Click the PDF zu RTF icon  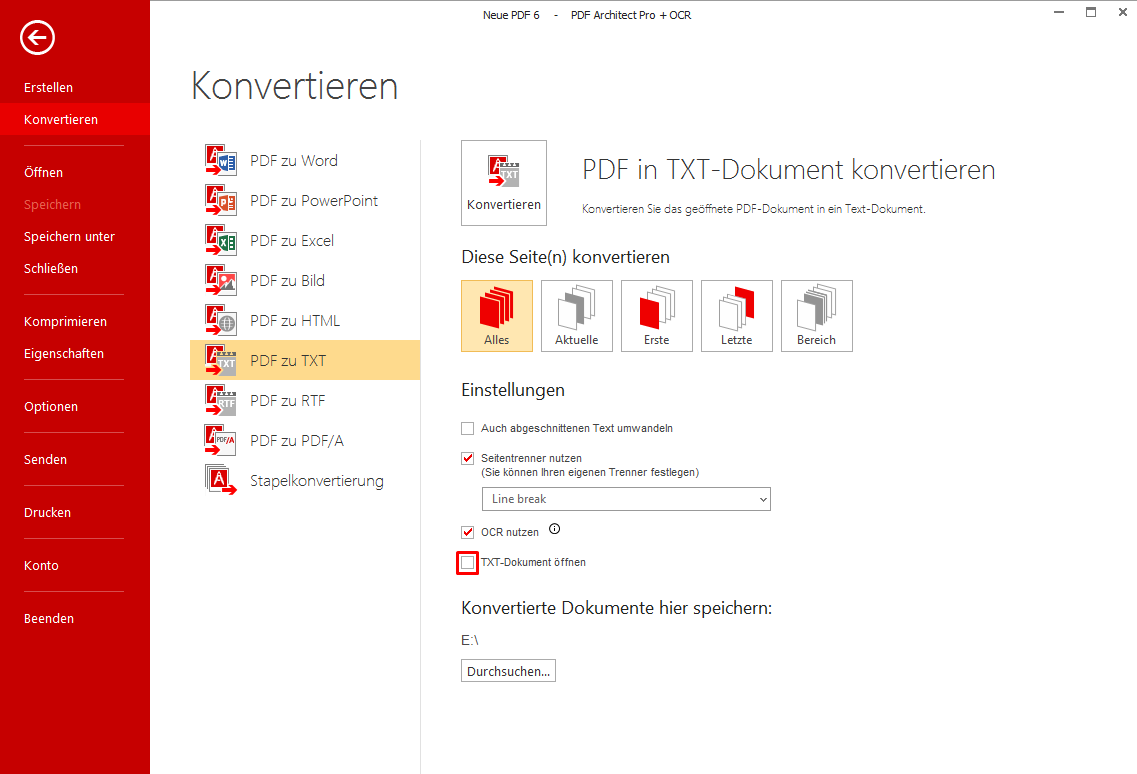coord(220,400)
